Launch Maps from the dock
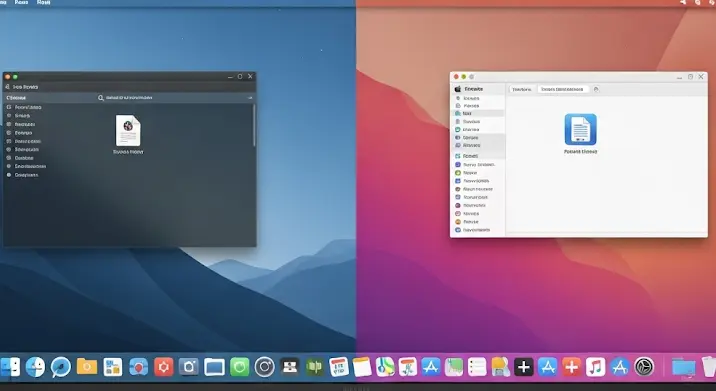Image resolution: width=716 pixels, height=391 pixels. 385,367
